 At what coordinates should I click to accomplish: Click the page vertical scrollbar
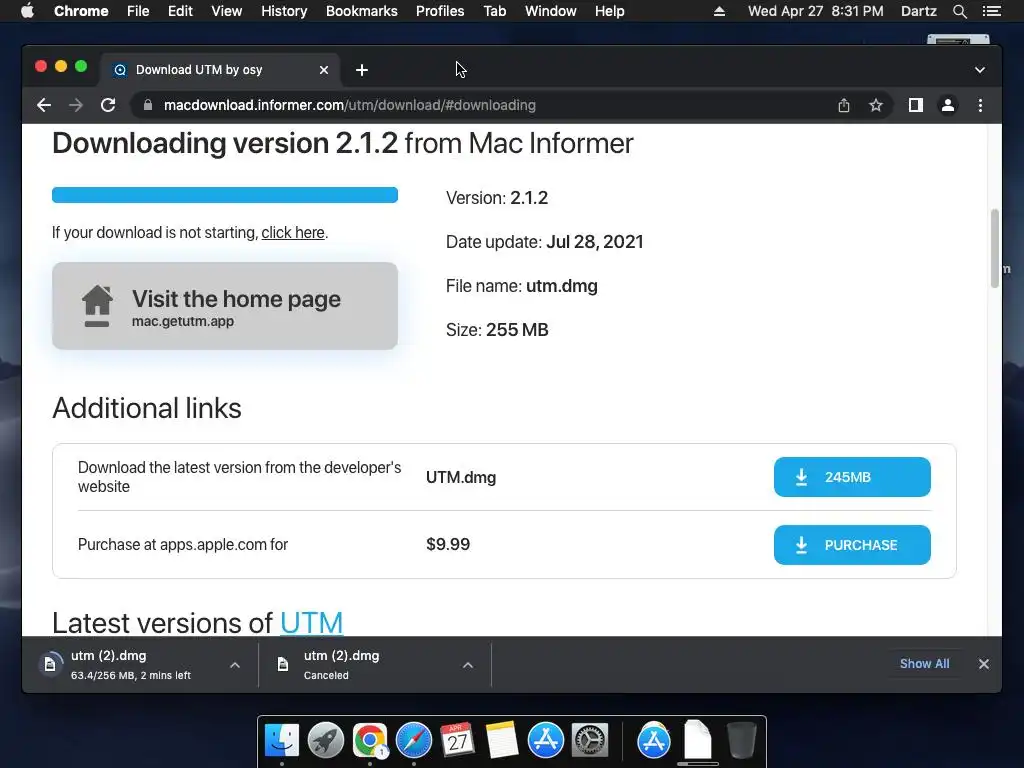tap(995, 248)
